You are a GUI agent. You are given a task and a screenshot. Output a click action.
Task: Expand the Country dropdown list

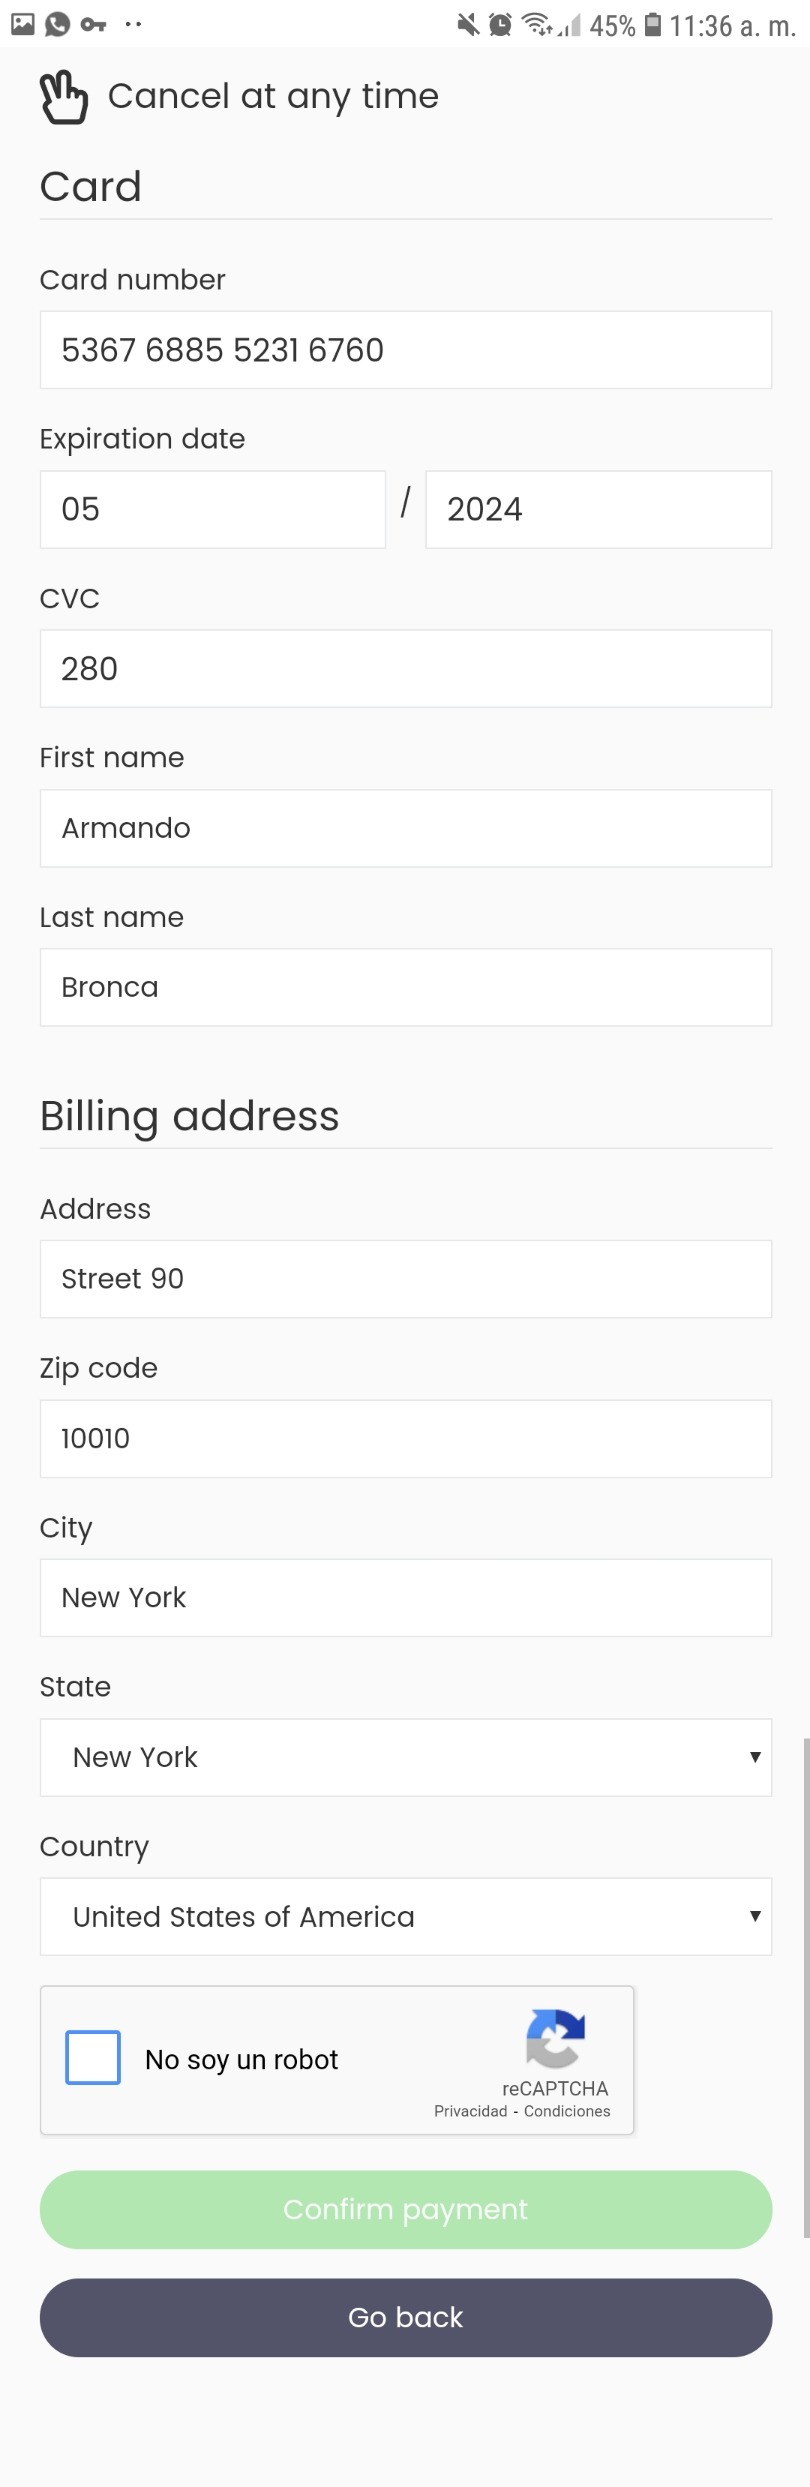click(x=405, y=1916)
